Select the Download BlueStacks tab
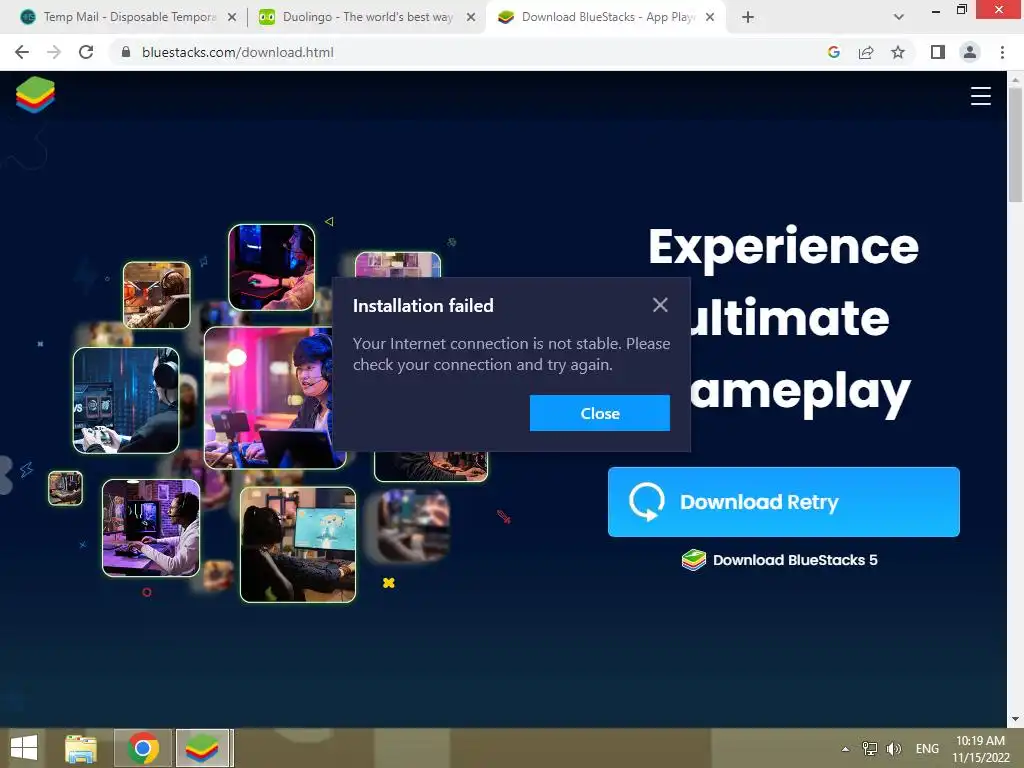Screen dimensions: 1024x768 (x=605, y=17)
